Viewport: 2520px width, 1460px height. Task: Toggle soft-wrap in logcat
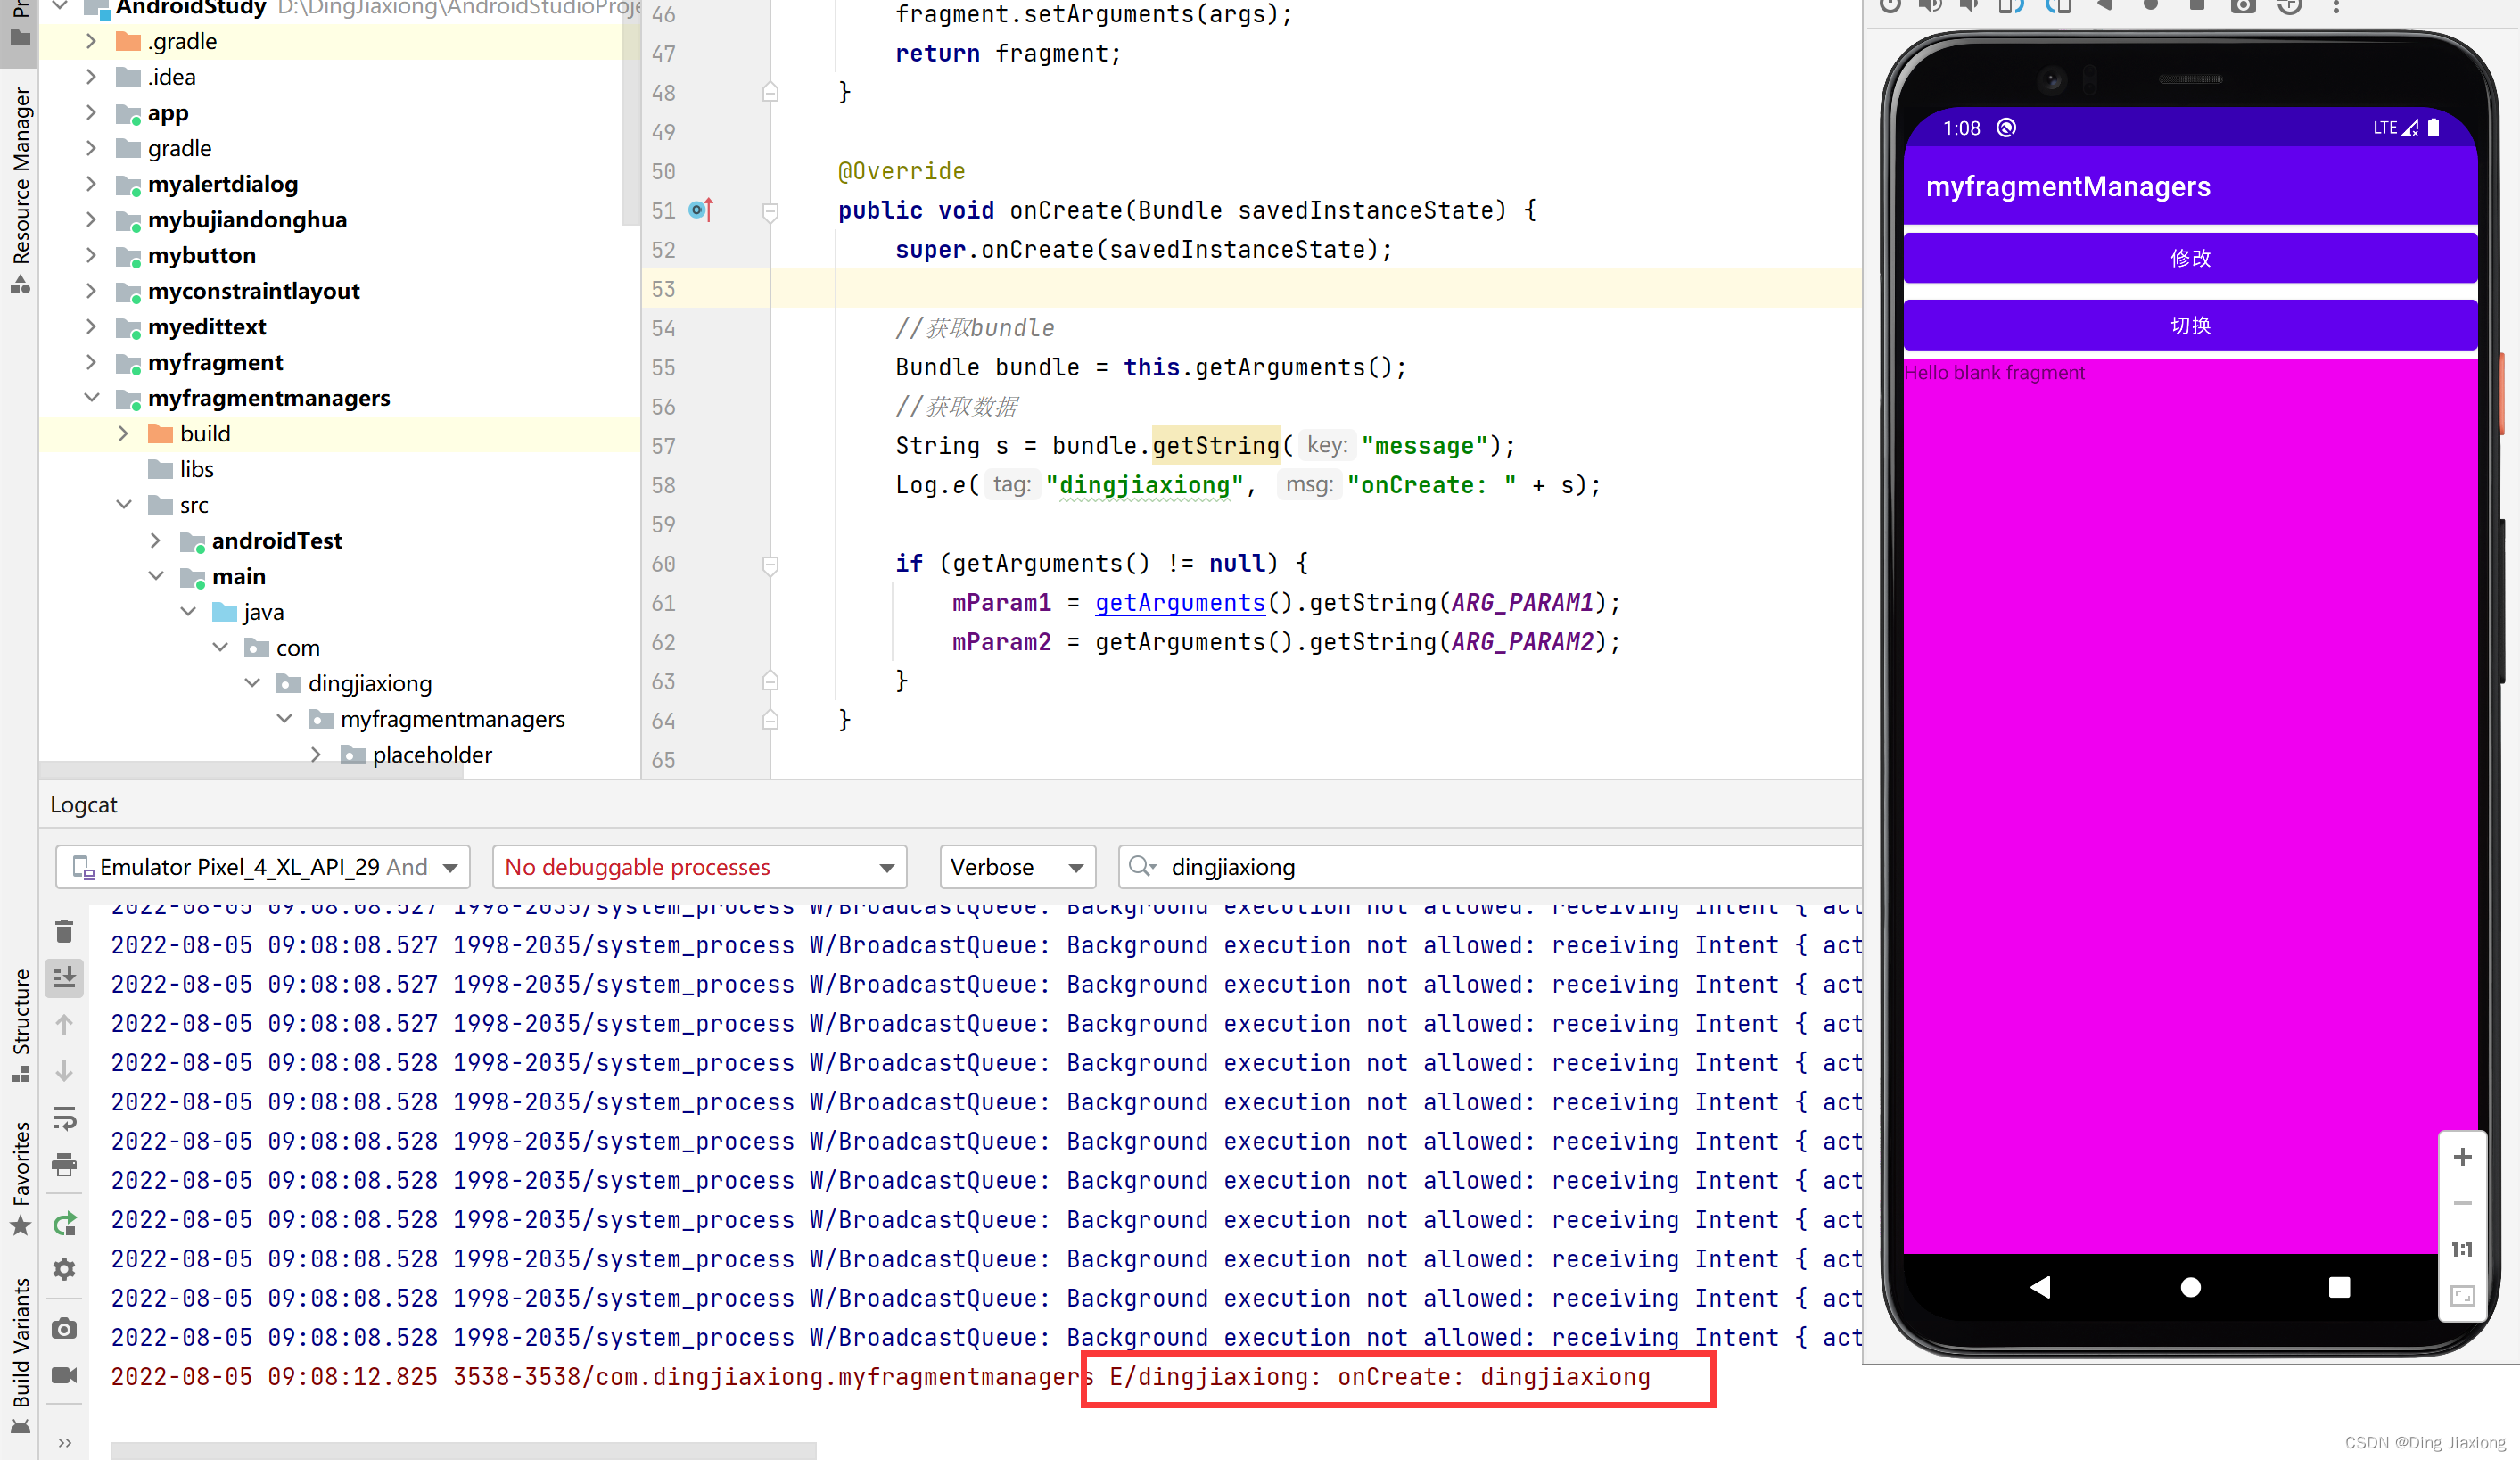coord(64,1118)
